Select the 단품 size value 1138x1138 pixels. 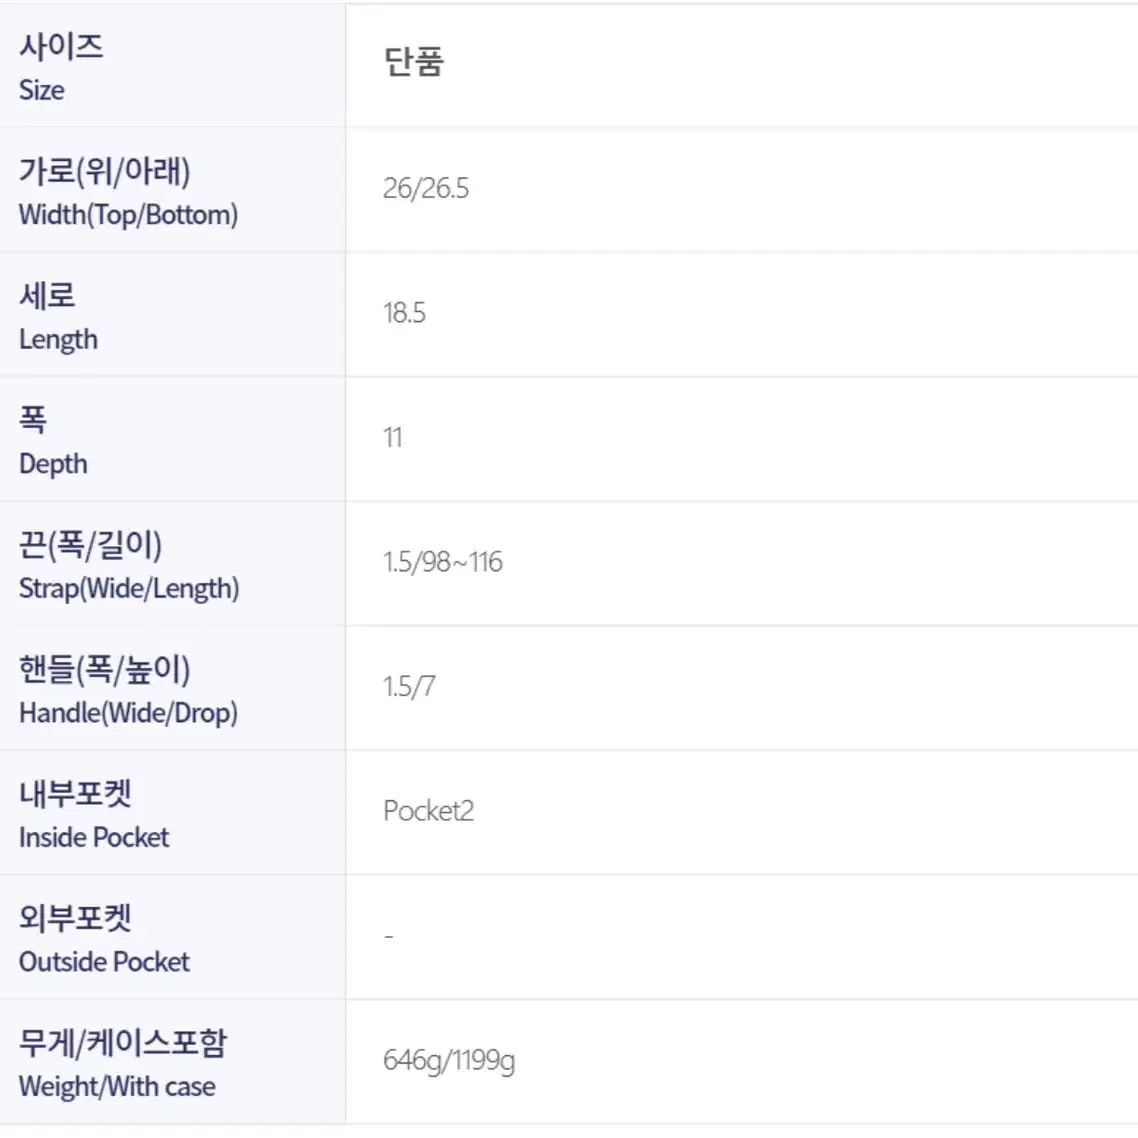tap(414, 62)
